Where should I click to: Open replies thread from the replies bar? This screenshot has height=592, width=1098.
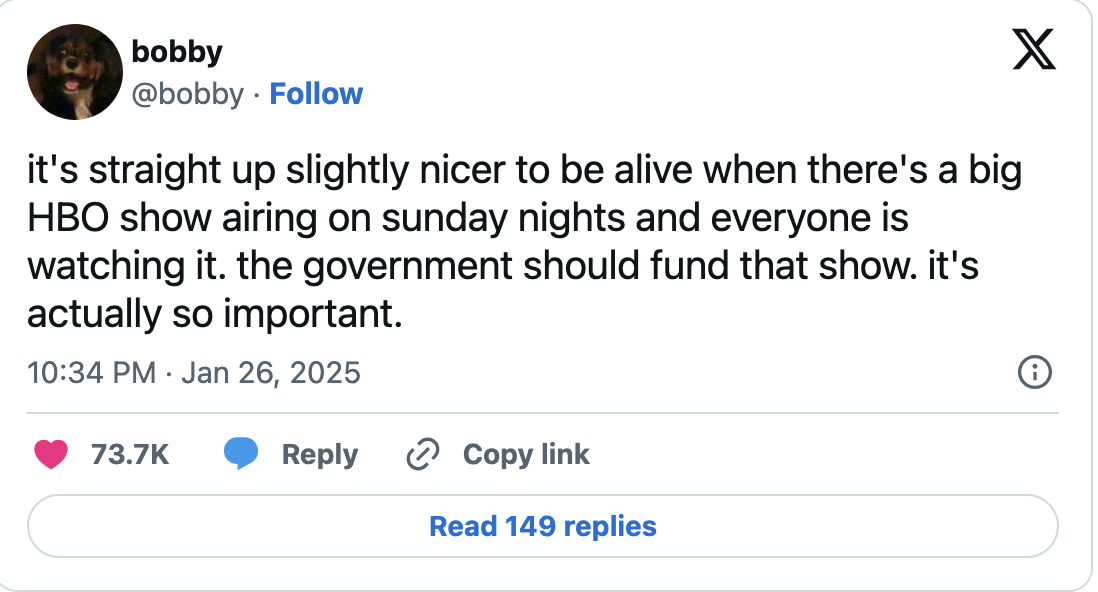pyautogui.click(x=541, y=525)
